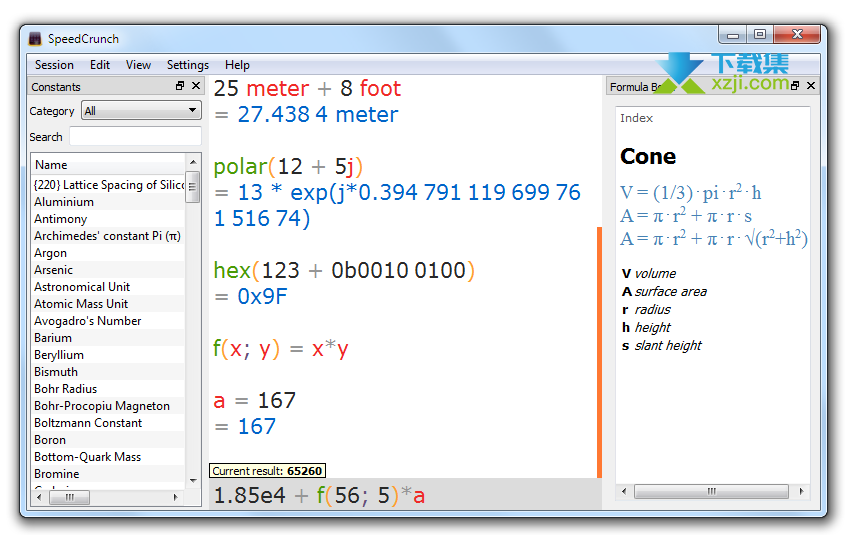Open the Session menu

[x=54, y=65]
